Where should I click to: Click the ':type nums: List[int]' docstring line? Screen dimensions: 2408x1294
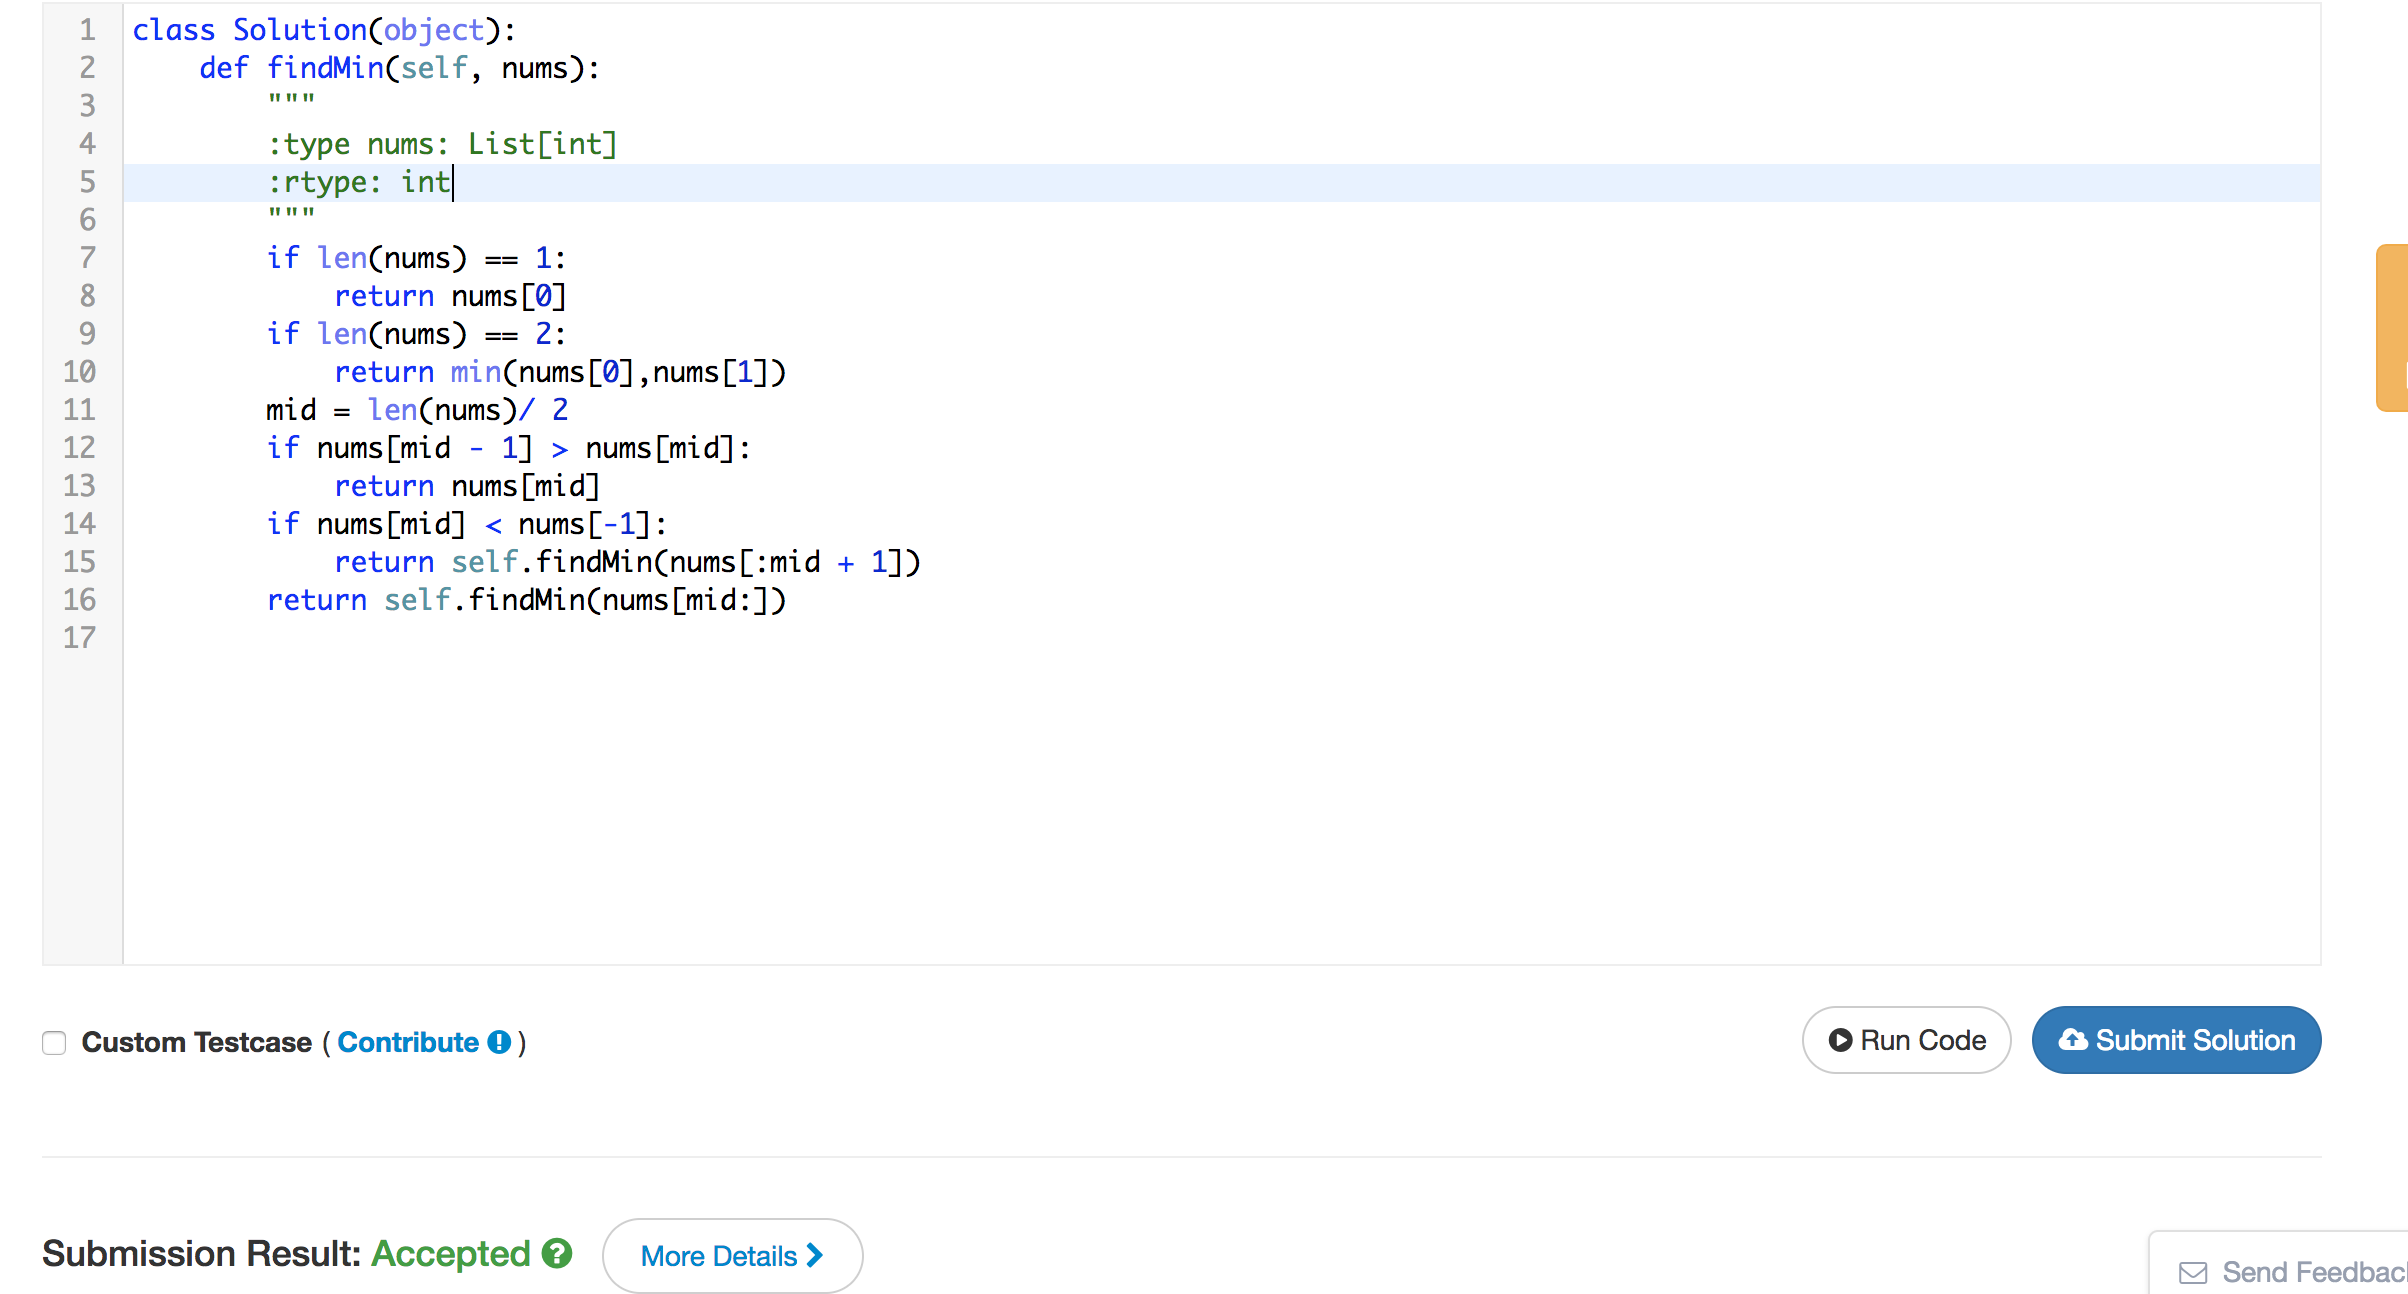(442, 144)
